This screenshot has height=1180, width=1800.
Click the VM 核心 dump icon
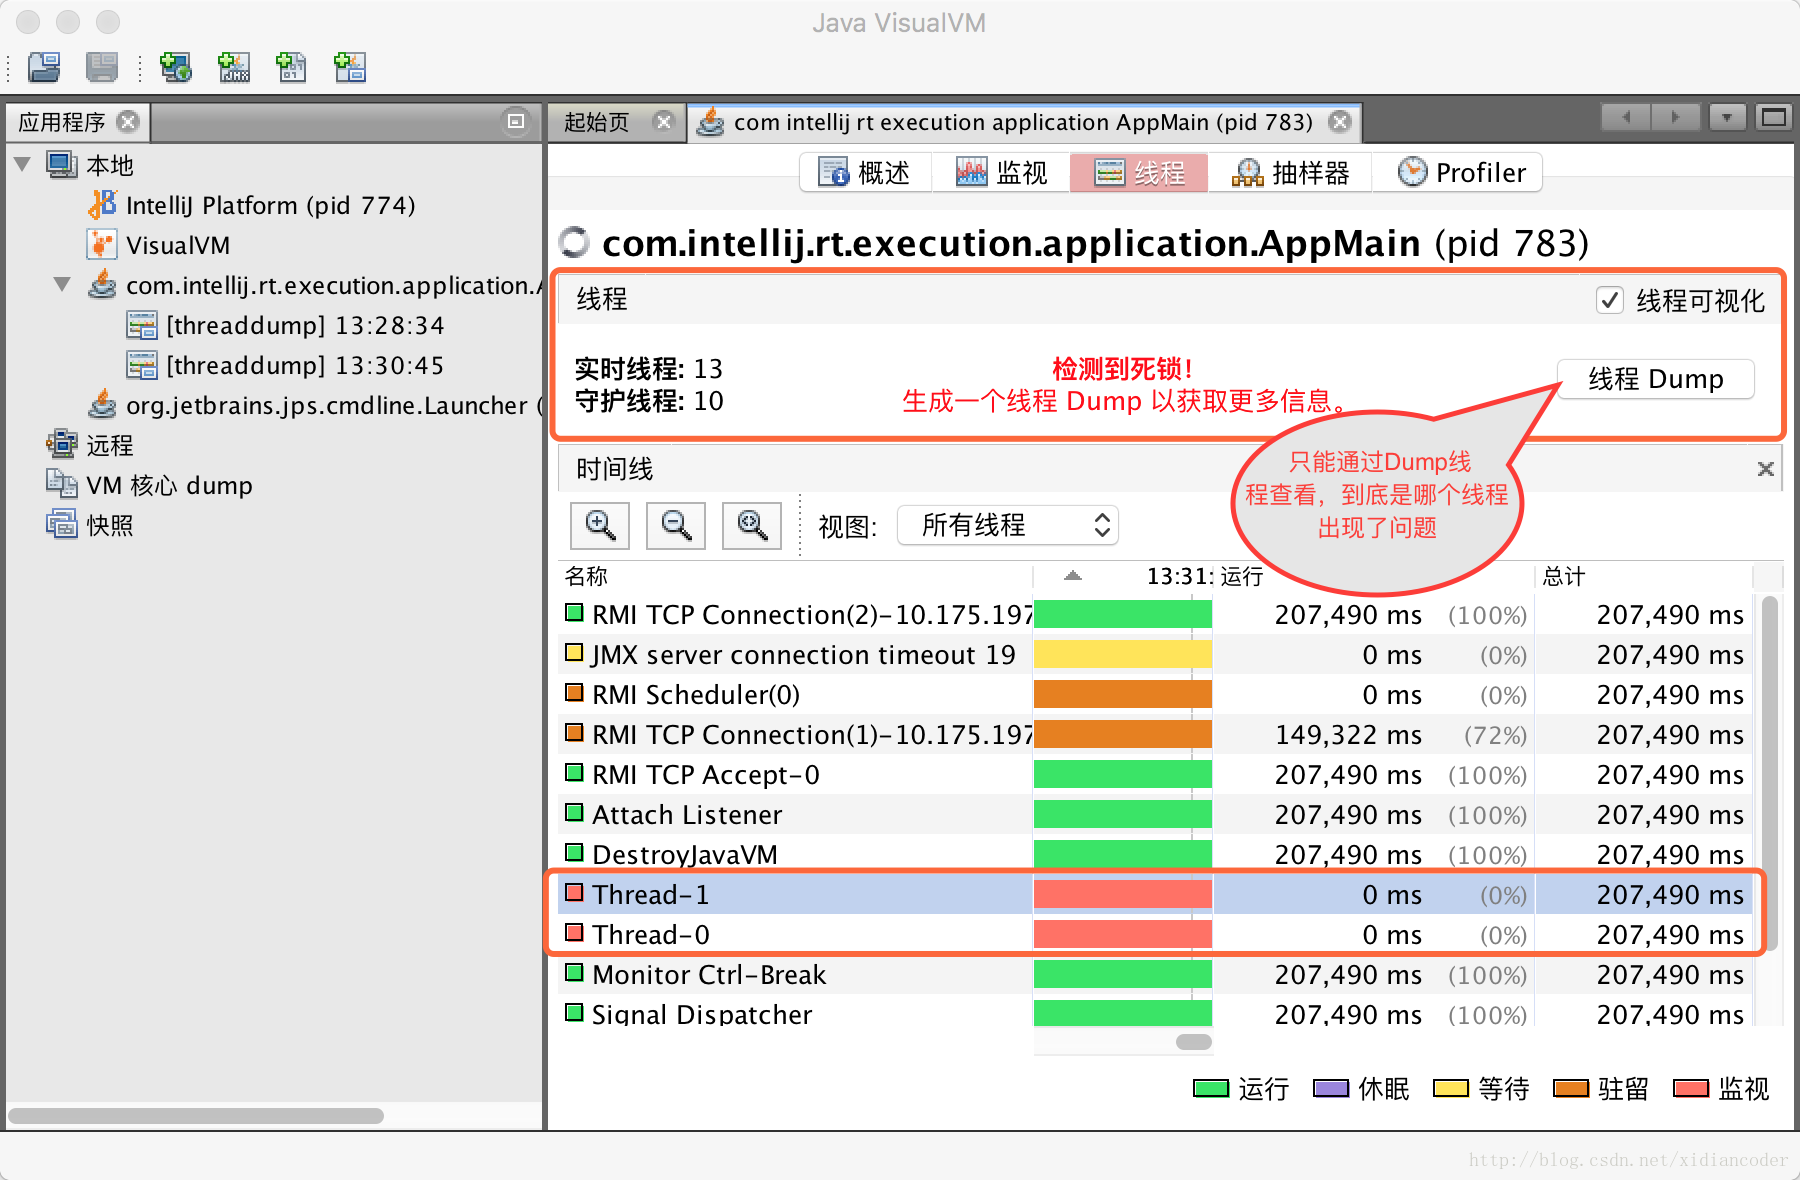(x=62, y=484)
